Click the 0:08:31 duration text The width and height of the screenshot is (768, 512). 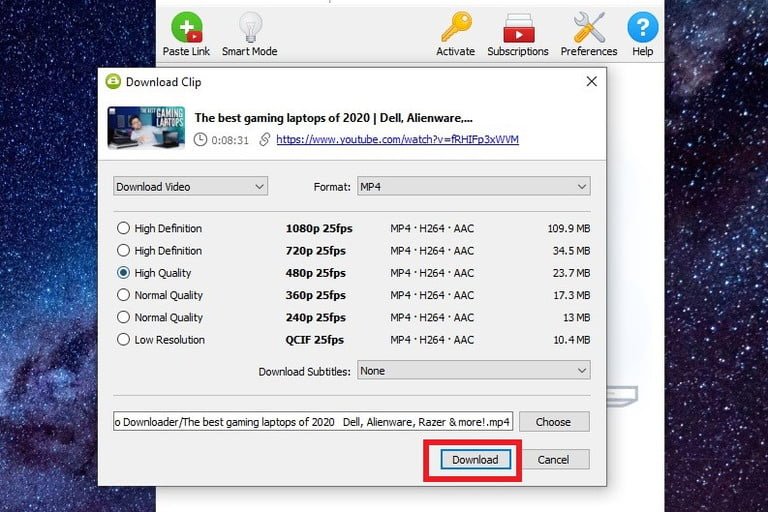click(230, 140)
